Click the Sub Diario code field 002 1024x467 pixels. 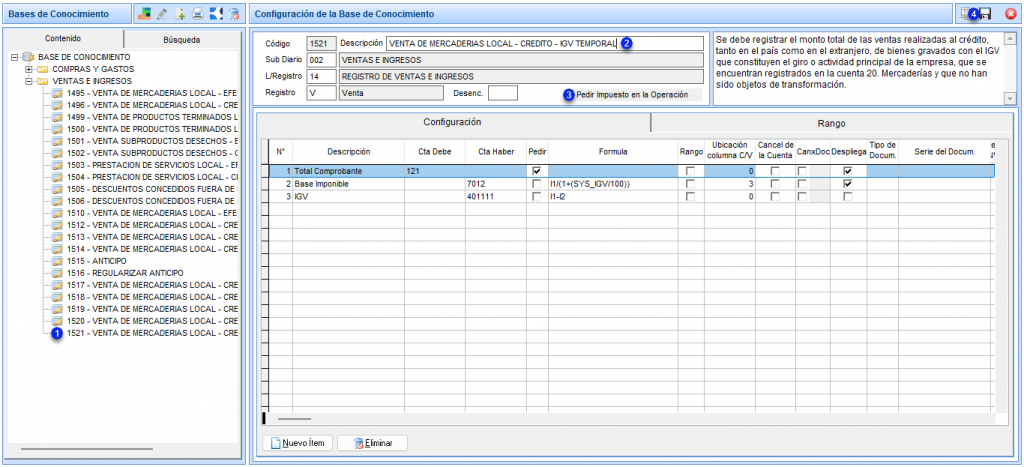(321, 60)
